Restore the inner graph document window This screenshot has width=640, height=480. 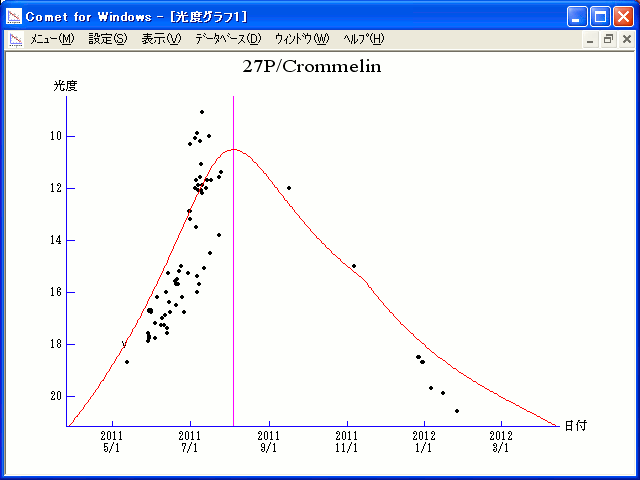pyautogui.click(x=608, y=40)
